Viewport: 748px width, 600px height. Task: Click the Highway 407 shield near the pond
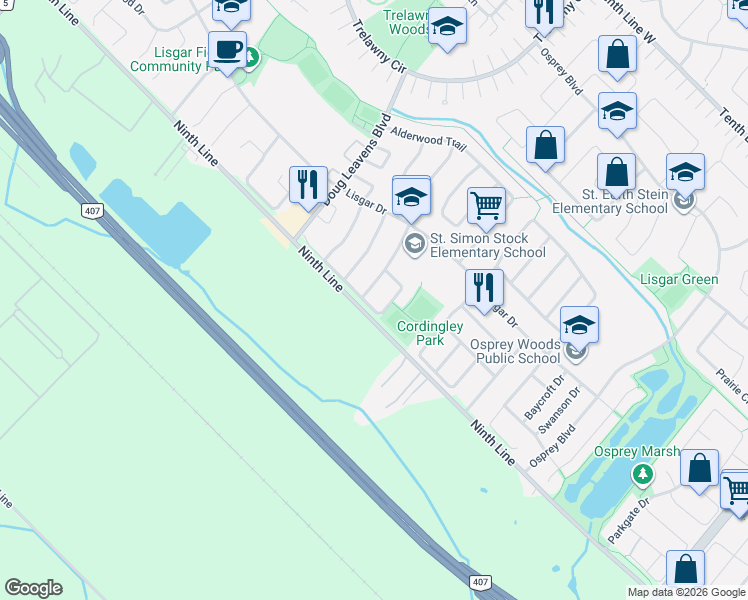point(92,211)
